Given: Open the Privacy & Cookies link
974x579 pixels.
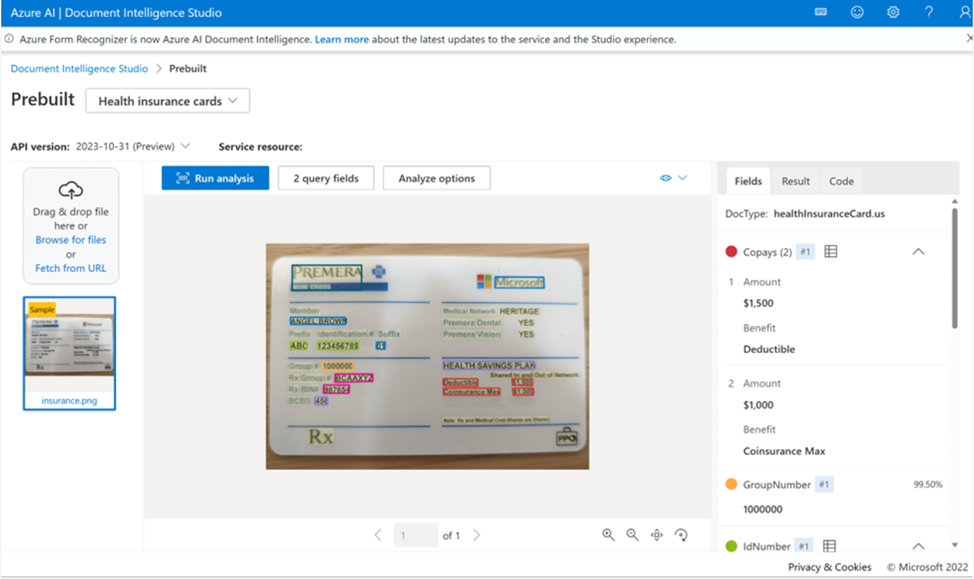Looking at the screenshot, I should [x=830, y=567].
